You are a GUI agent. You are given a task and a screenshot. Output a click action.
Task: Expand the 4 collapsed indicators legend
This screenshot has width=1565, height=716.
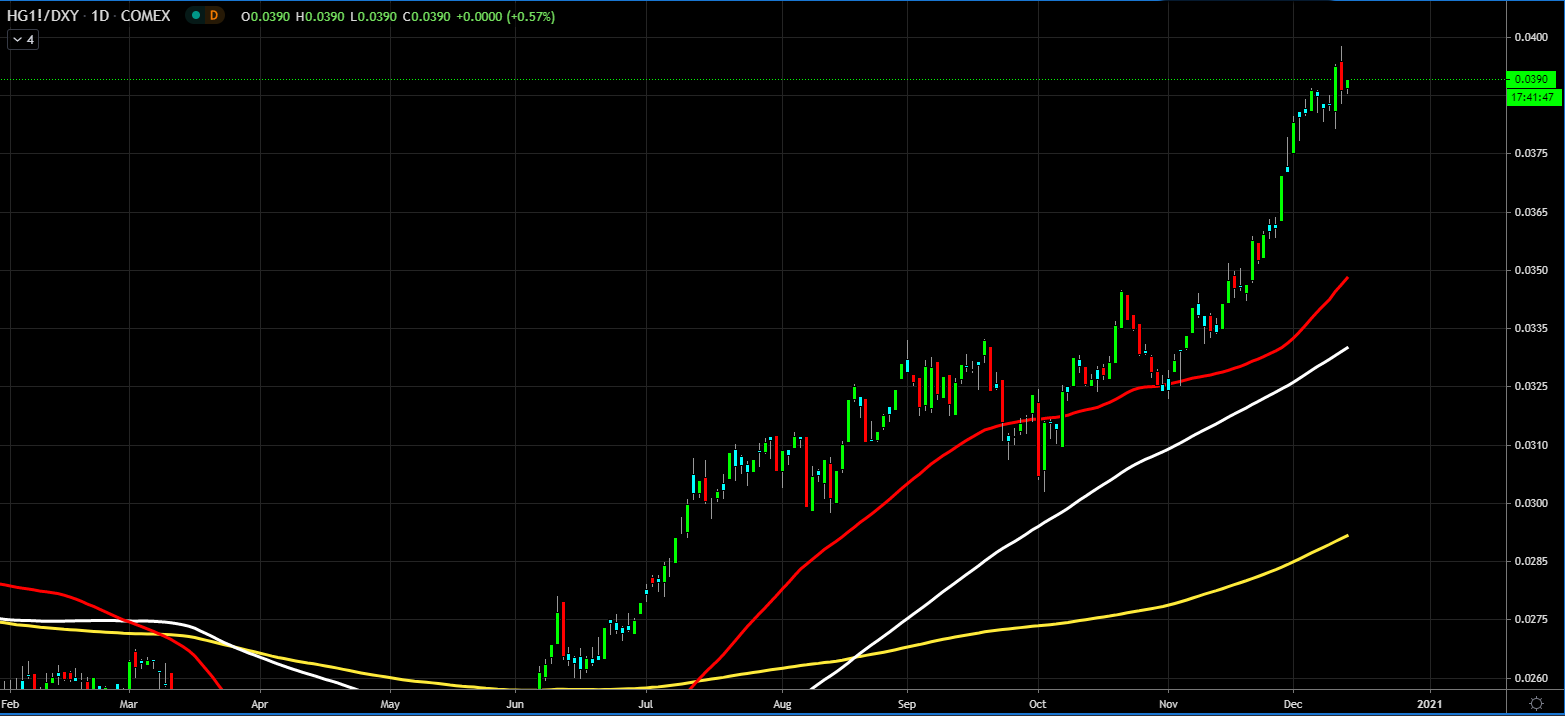tap(23, 40)
